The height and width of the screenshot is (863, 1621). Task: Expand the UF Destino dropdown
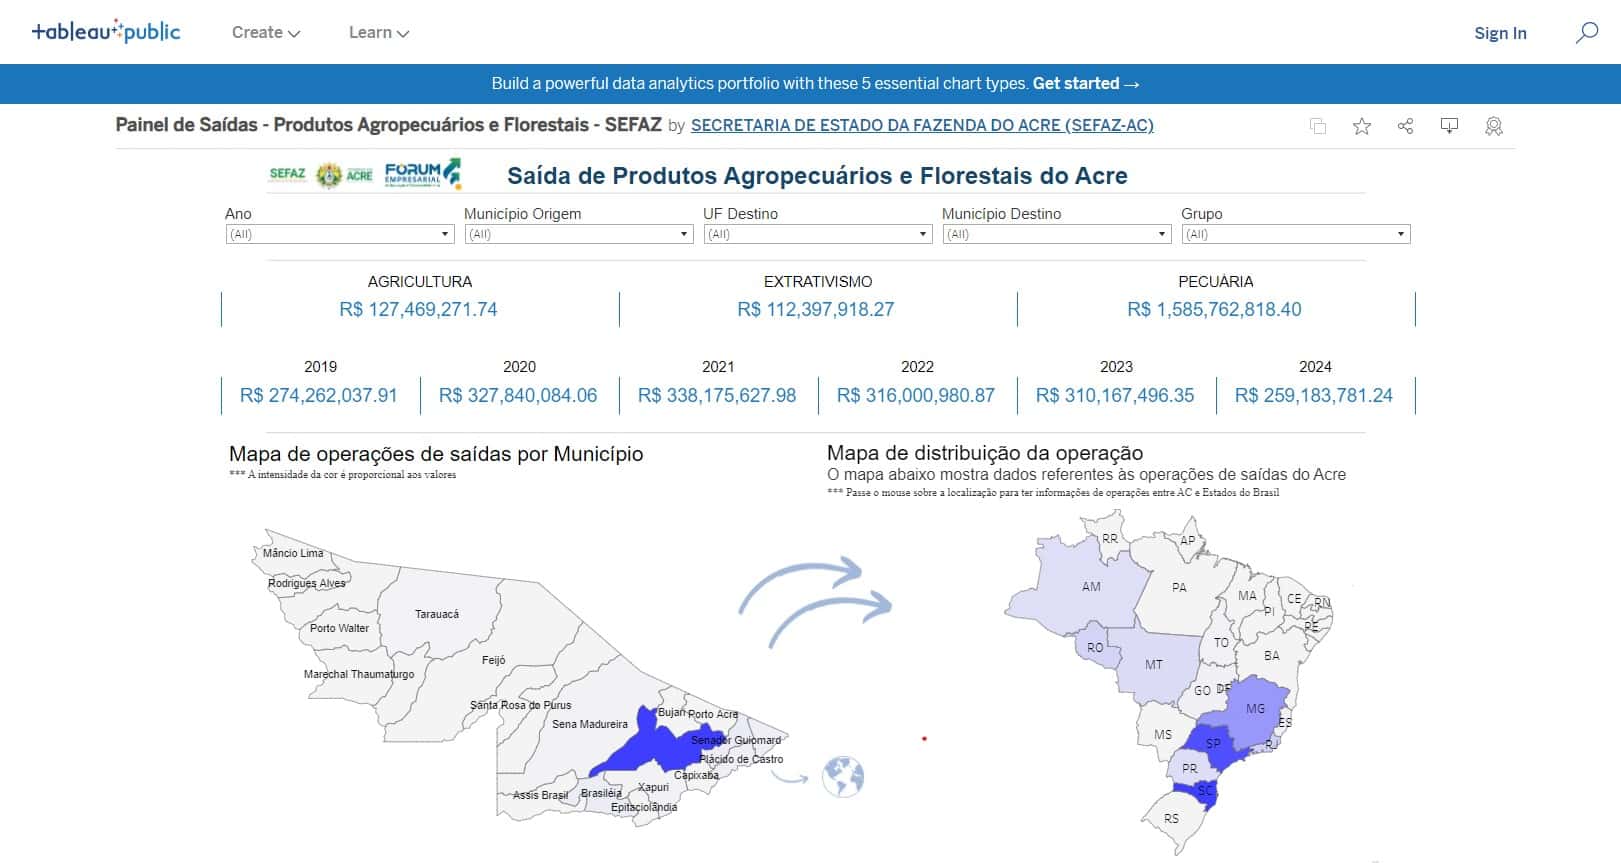[x=817, y=234]
